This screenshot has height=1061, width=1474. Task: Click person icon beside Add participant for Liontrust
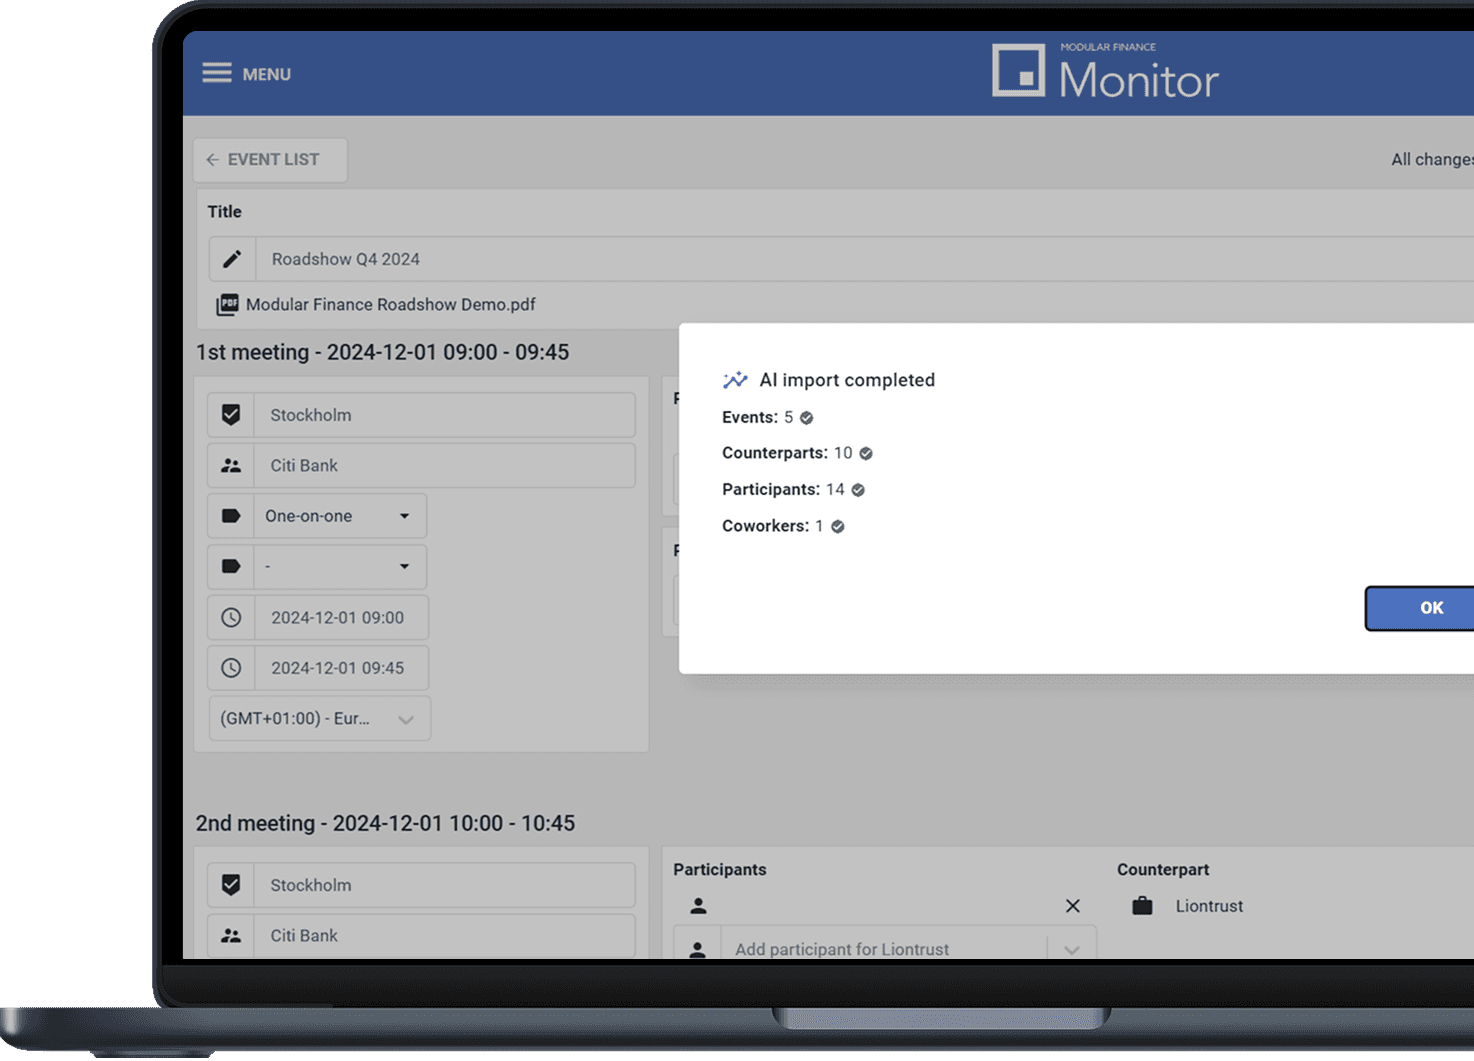[x=698, y=949]
